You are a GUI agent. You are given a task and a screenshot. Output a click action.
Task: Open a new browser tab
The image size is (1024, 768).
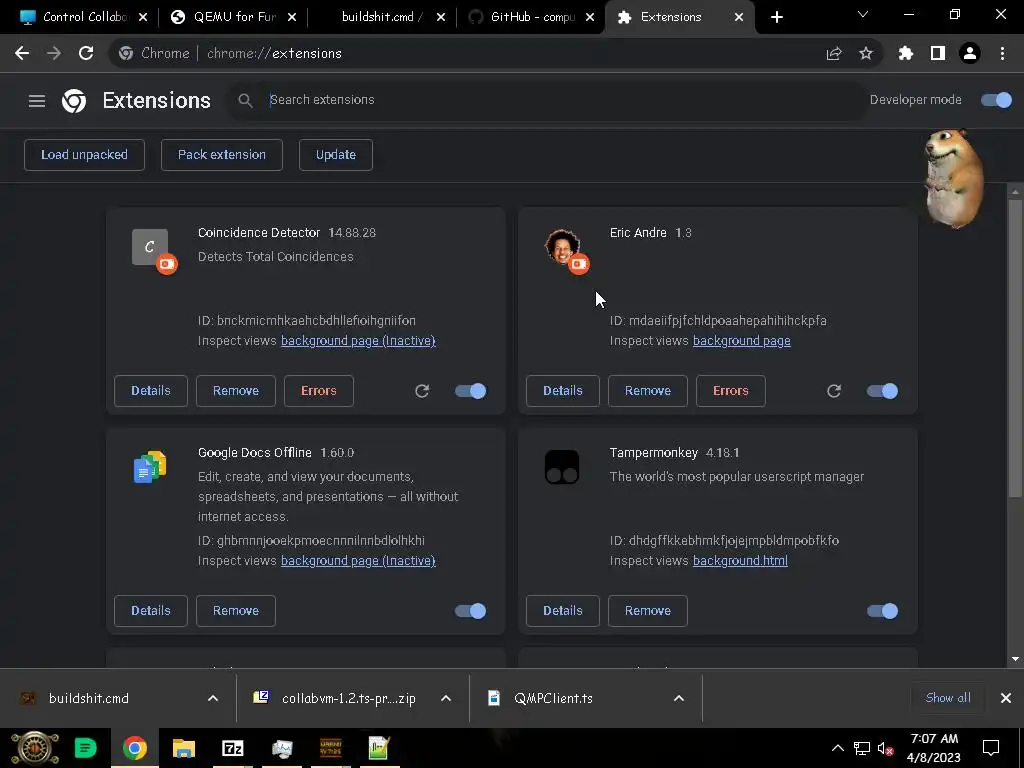[x=776, y=17]
